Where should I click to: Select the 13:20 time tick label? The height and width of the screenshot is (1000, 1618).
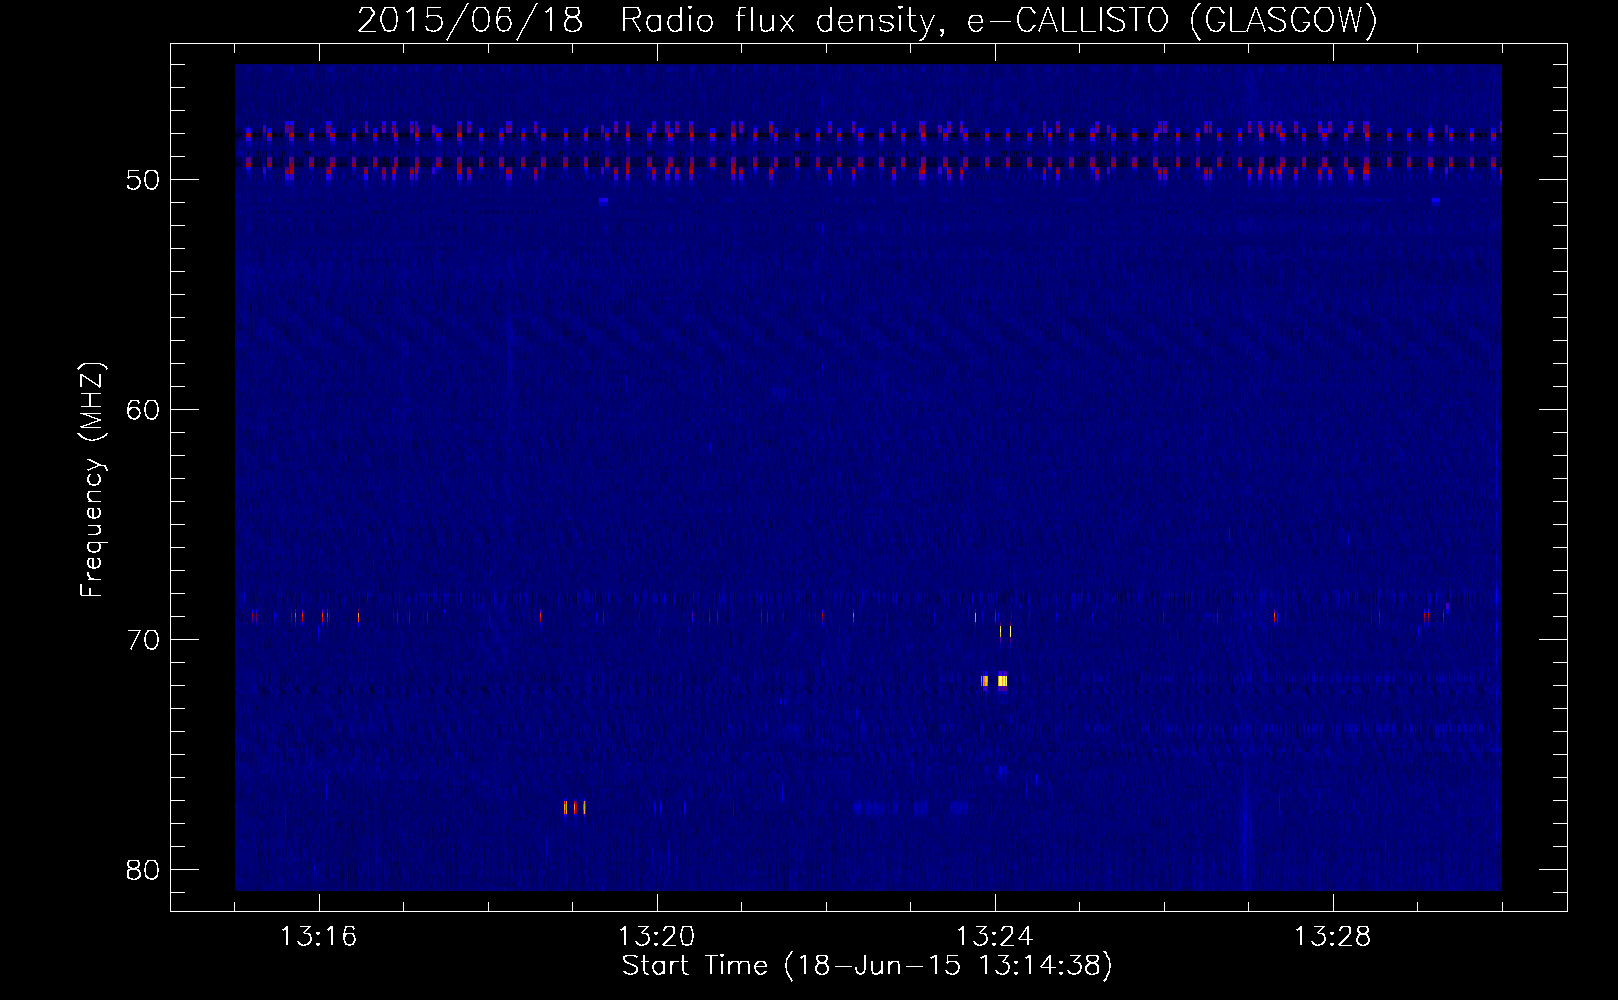click(x=657, y=937)
